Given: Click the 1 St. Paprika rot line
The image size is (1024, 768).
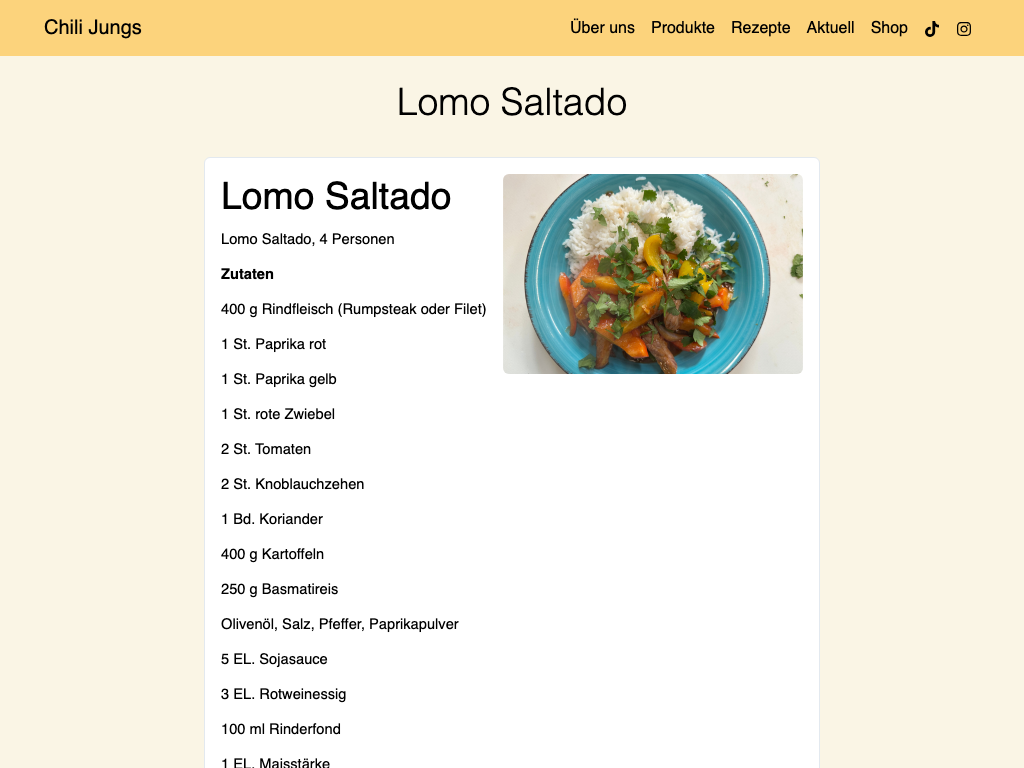Looking at the screenshot, I should (x=273, y=344).
